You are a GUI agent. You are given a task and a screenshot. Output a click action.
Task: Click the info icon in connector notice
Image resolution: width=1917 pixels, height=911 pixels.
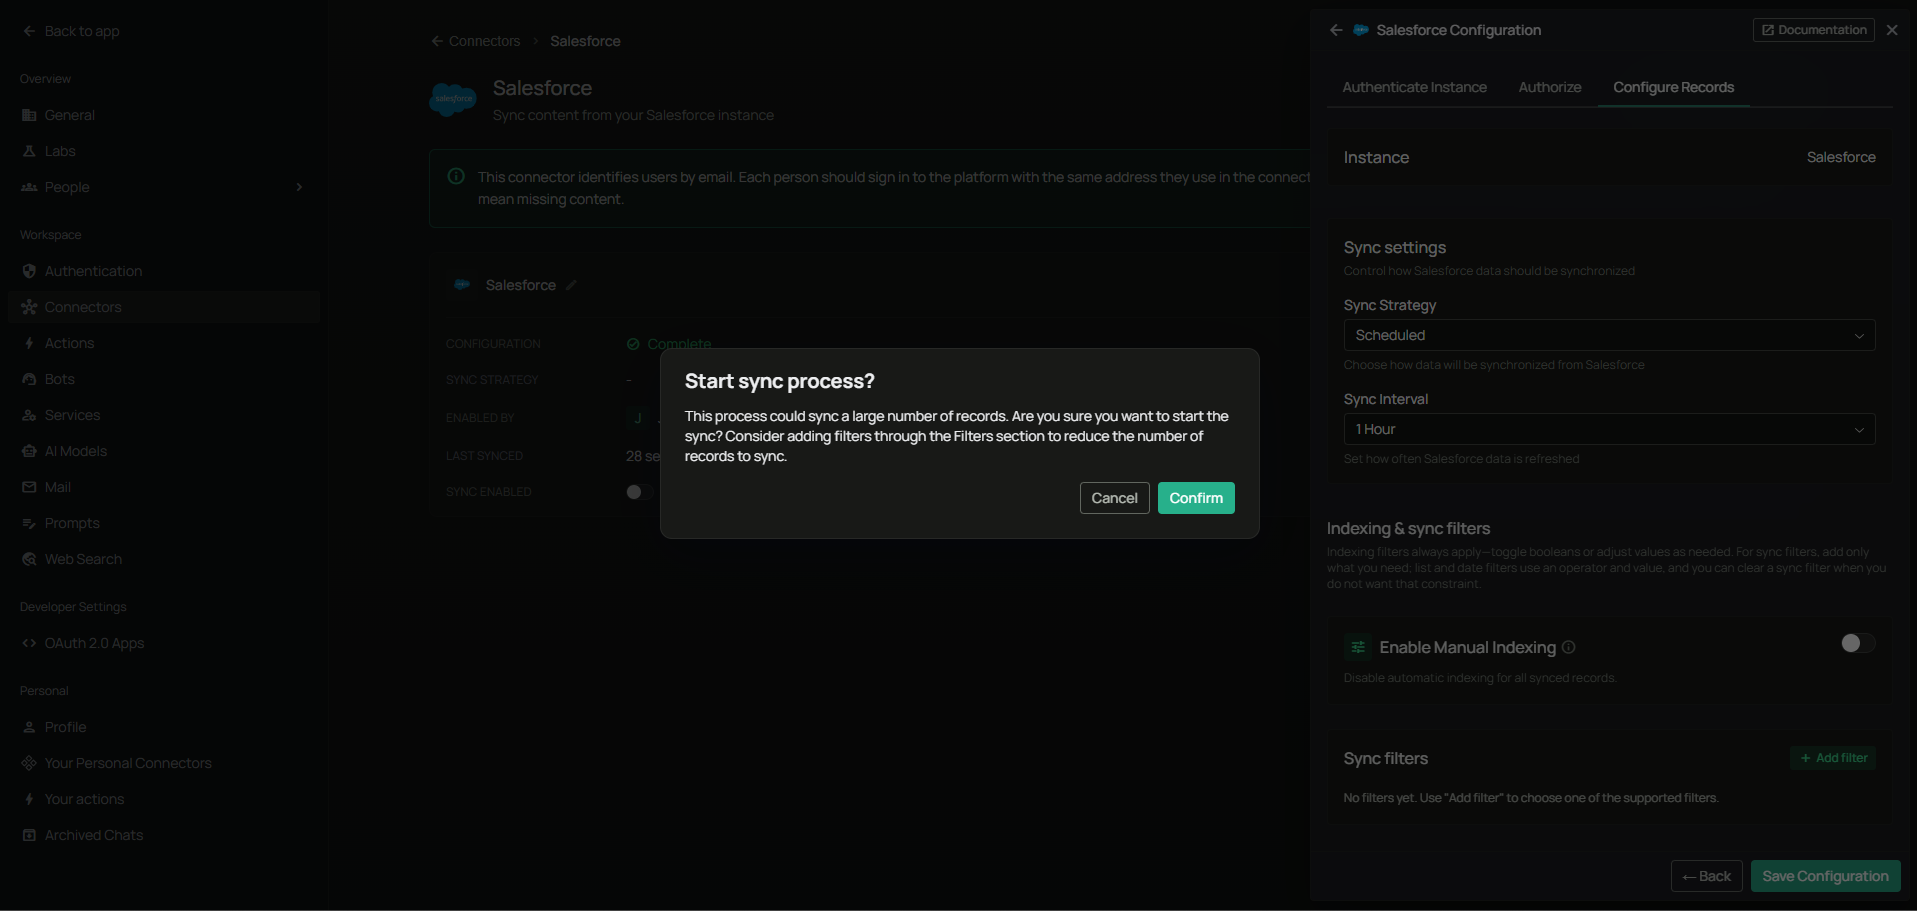click(456, 176)
